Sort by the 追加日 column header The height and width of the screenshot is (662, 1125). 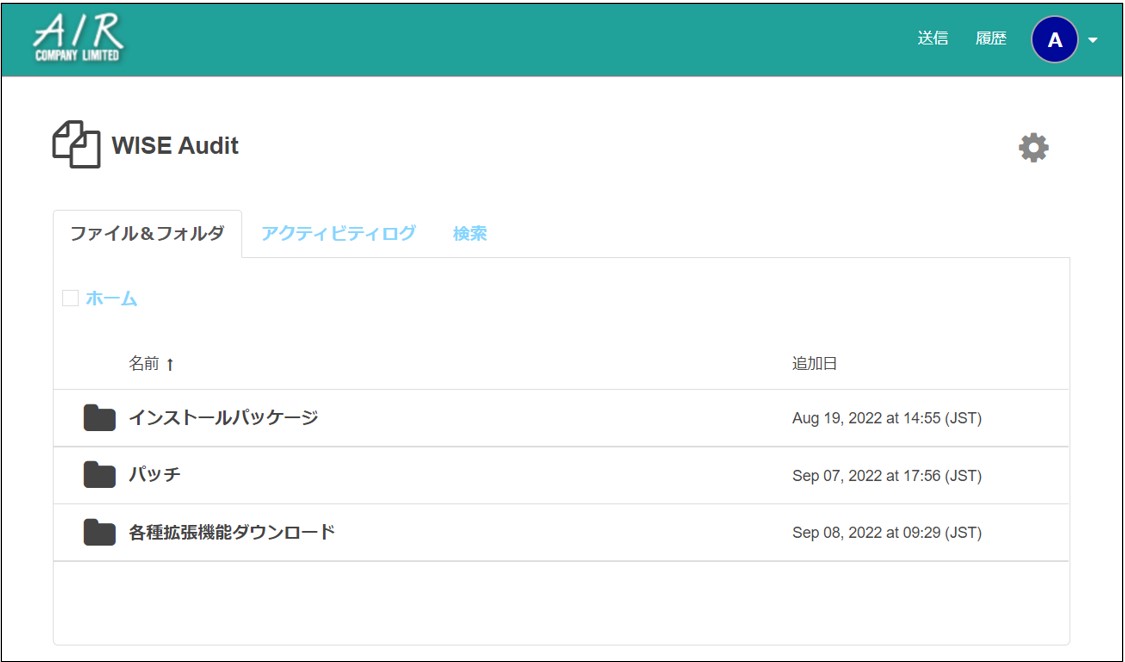814,364
